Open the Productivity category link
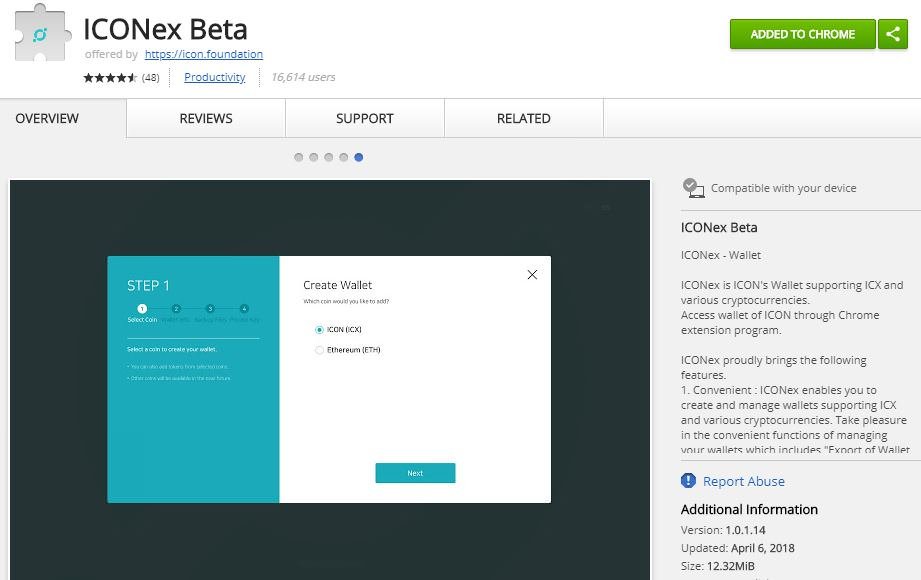 click(x=214, y=77)
